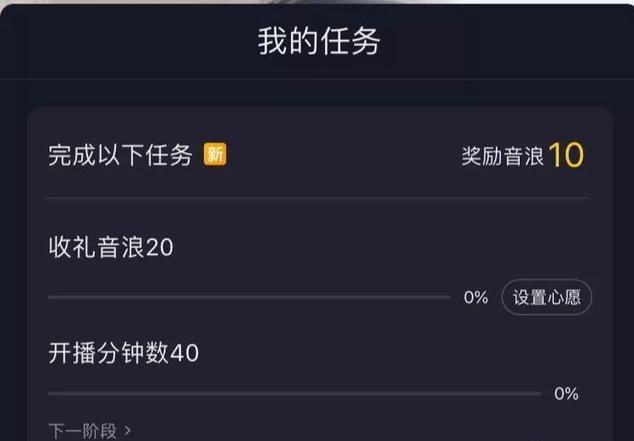
Task: Click the video strip above 我的任务 panel
Action: tap(317, 3)
